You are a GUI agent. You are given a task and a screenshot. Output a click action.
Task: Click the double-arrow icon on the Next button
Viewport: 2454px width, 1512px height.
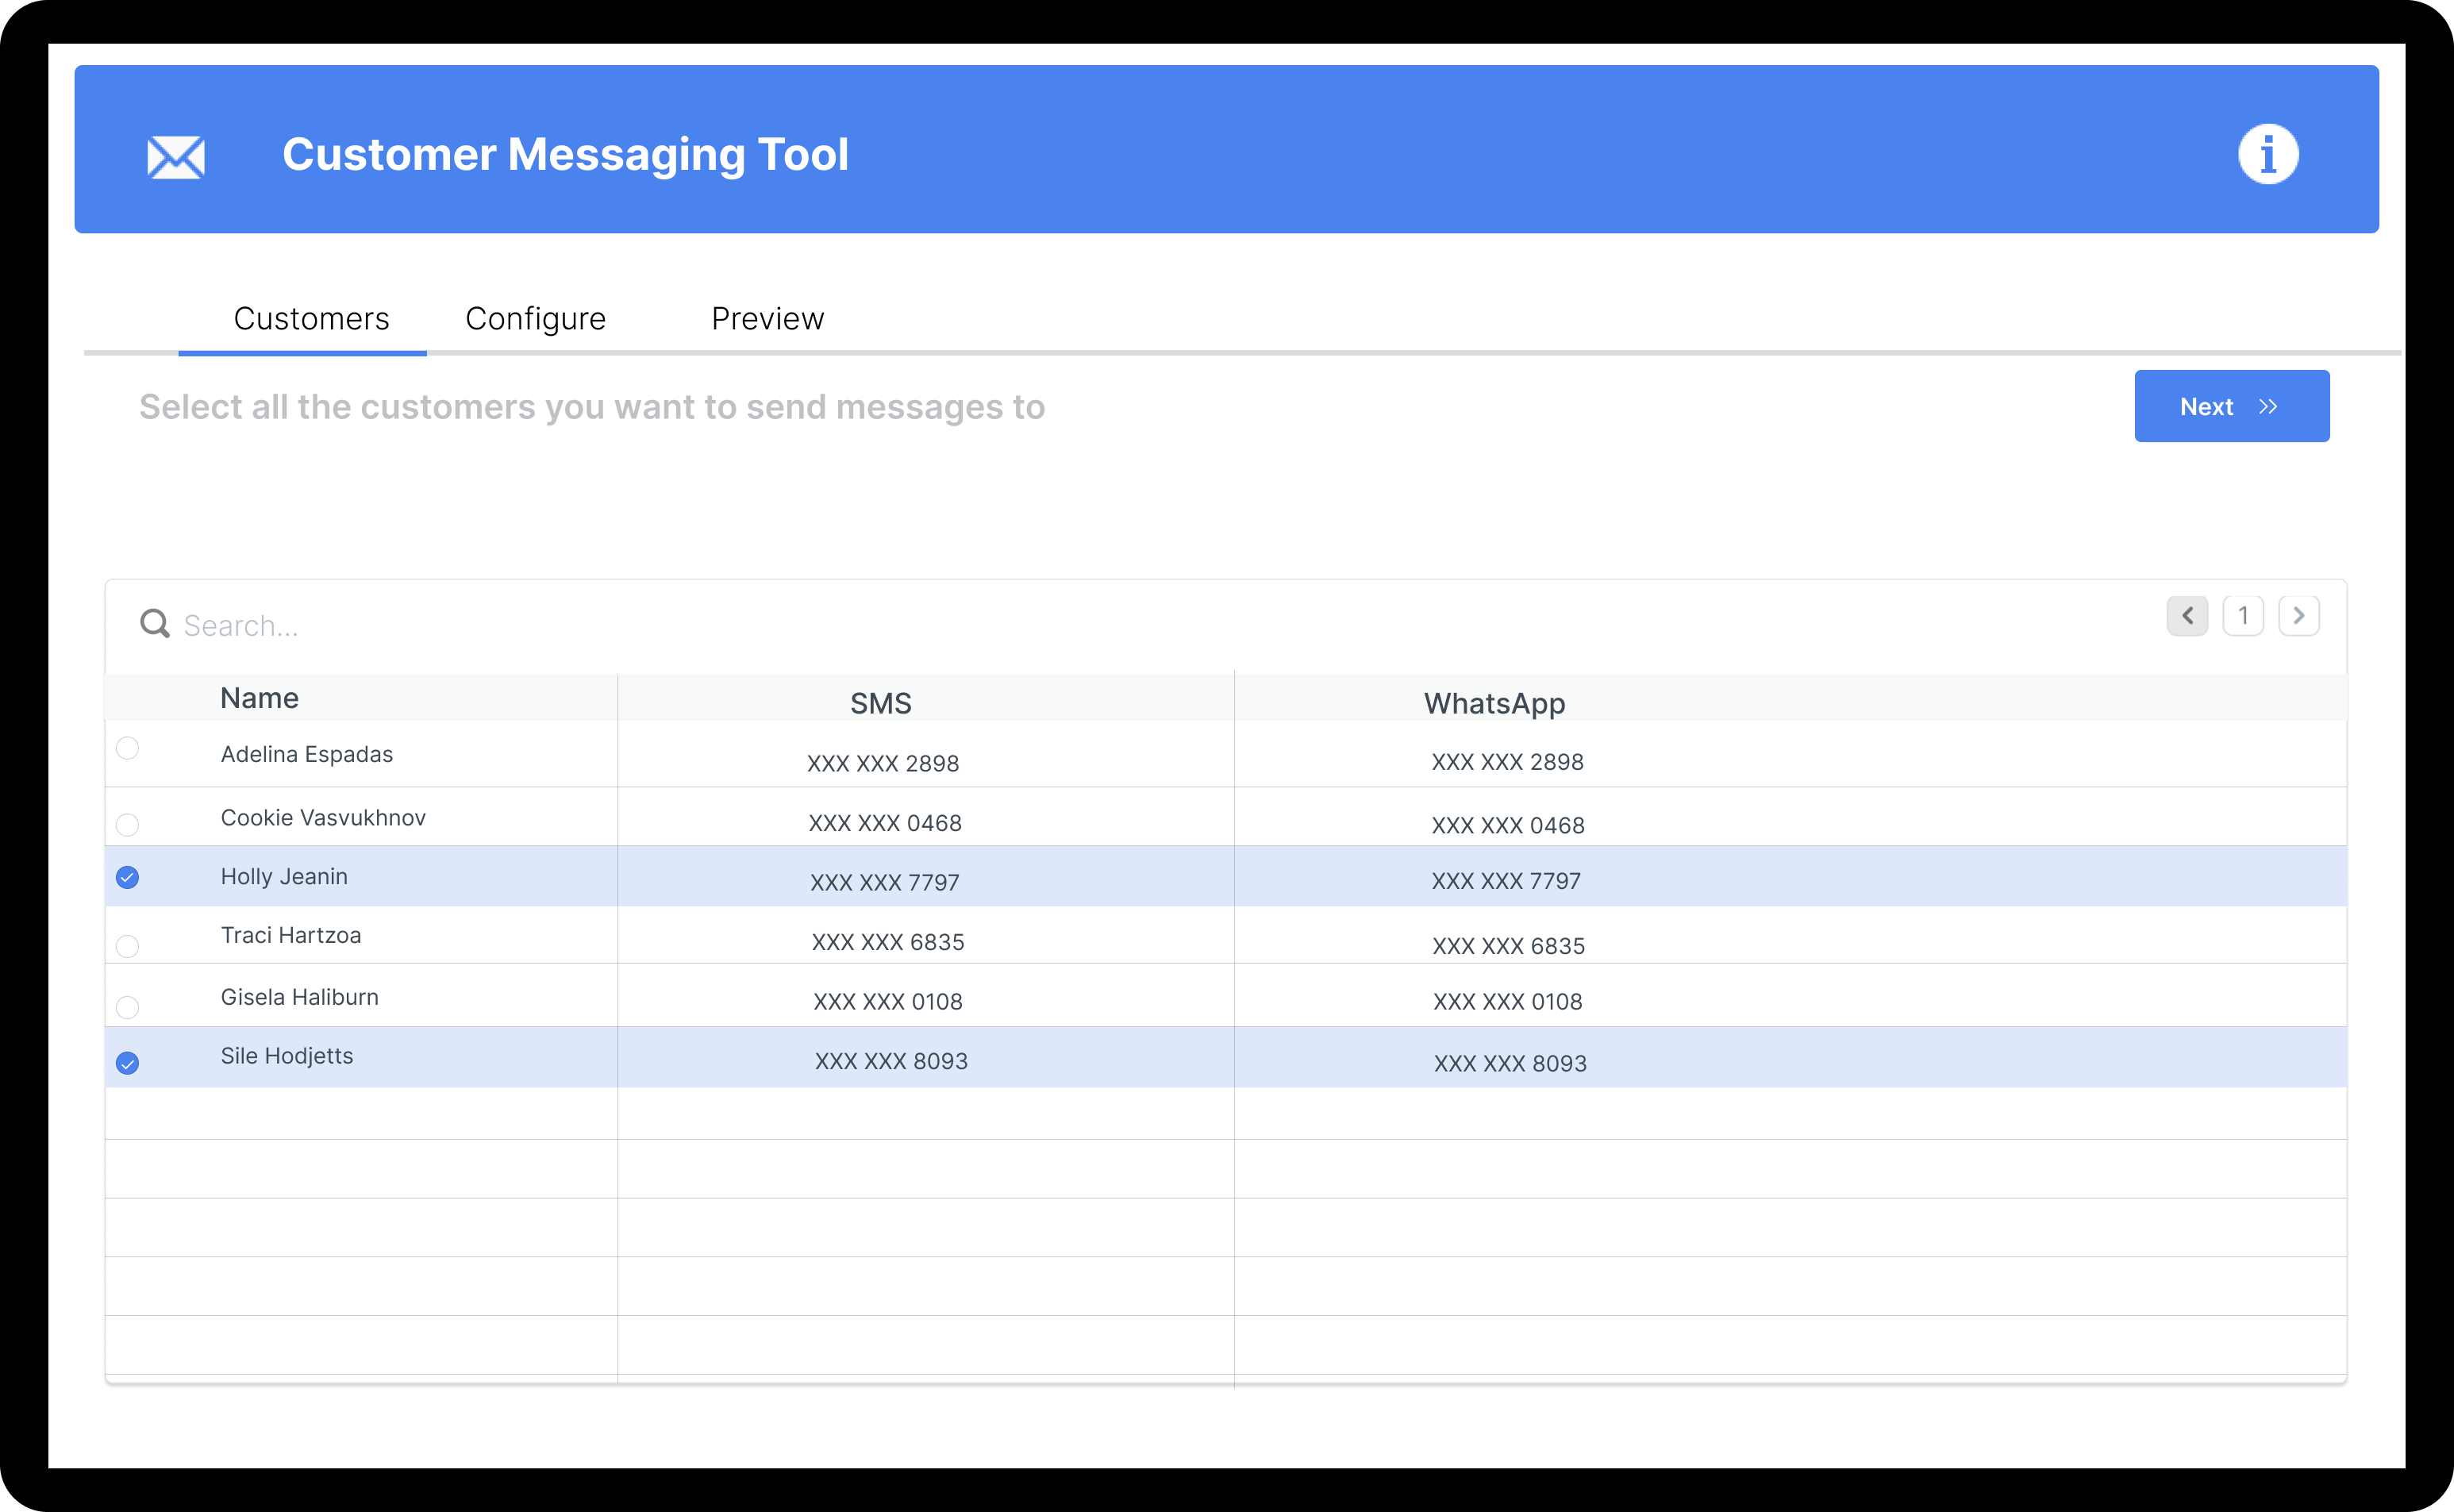click(2268, 406)
